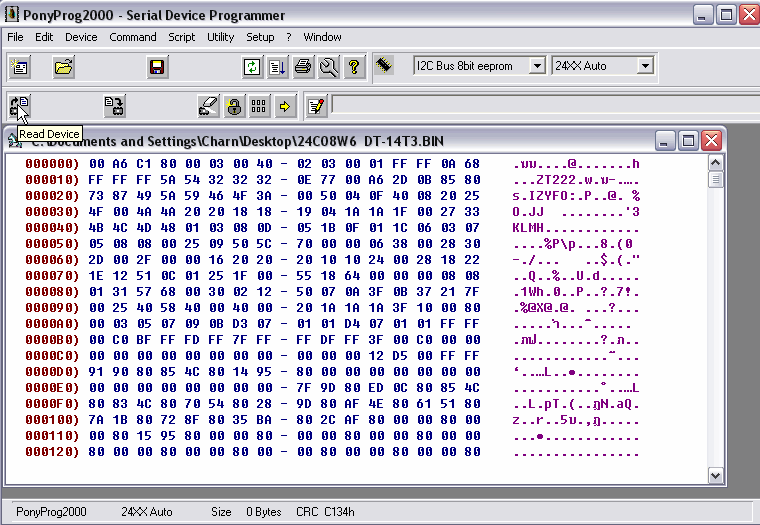Click the document title 24C08W6 DT-14T3.BIN
The height and width of the screenshot is (525, 760).
(x=370, y=141)
